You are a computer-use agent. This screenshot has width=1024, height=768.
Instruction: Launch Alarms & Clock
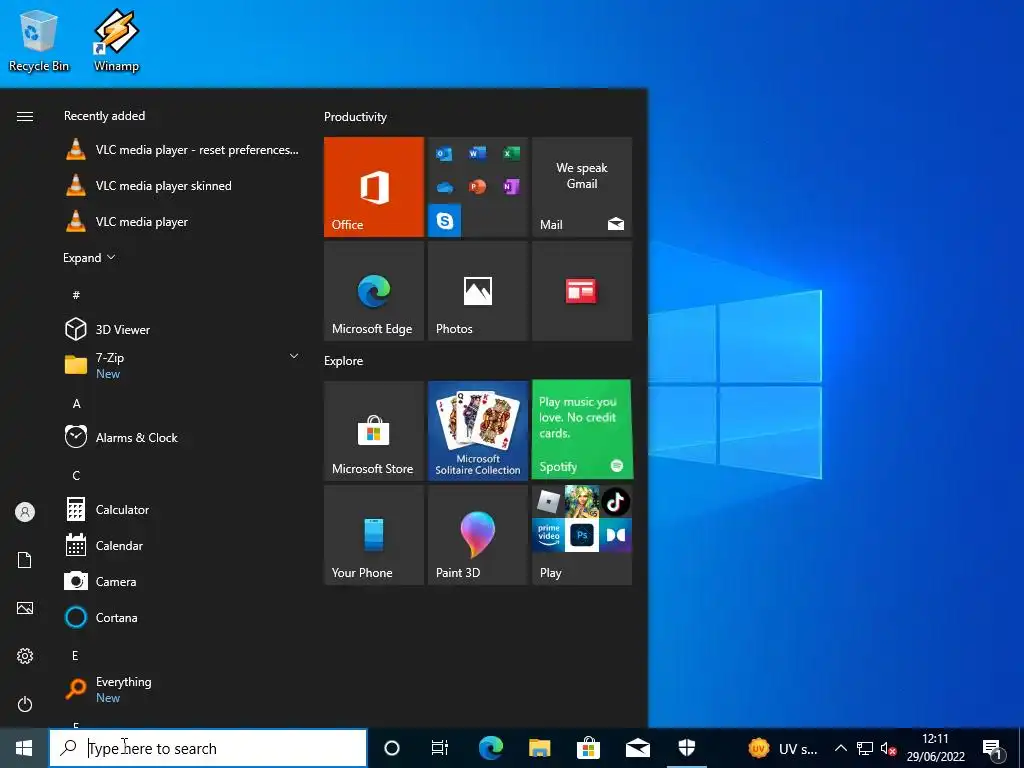click(x=182, y=438)
